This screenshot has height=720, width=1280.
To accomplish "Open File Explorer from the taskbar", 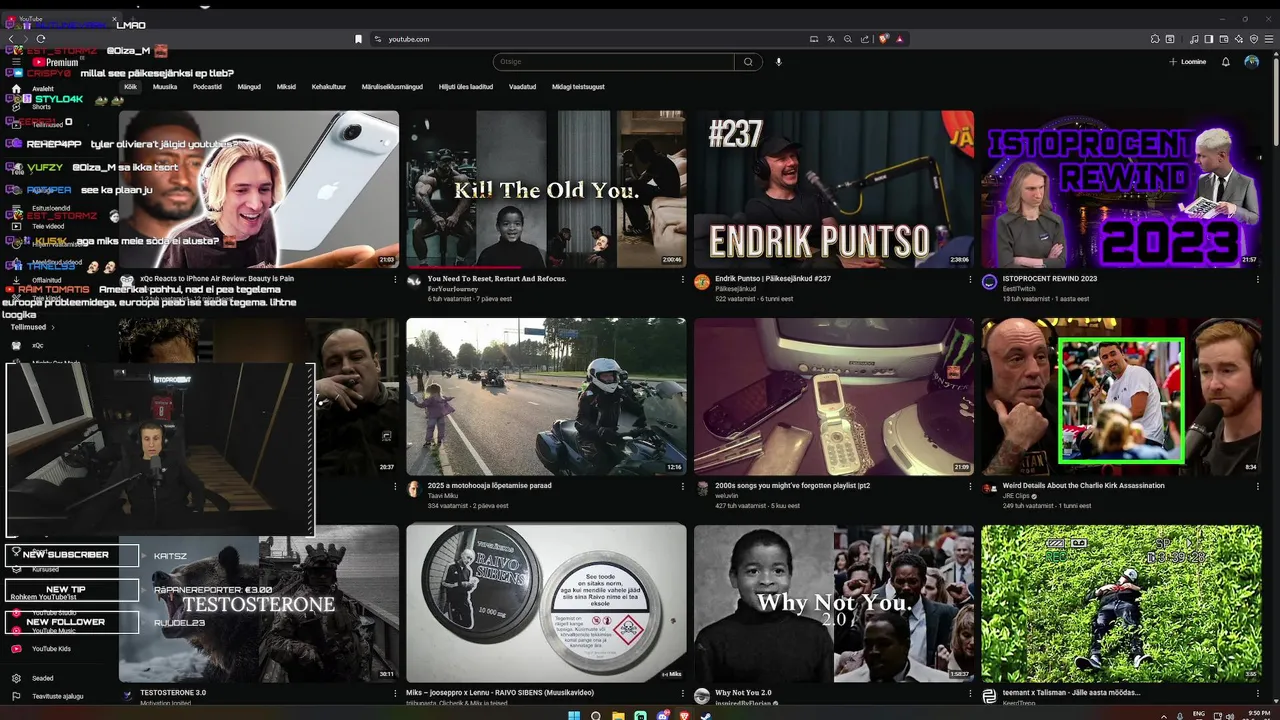I will point(618,715).
